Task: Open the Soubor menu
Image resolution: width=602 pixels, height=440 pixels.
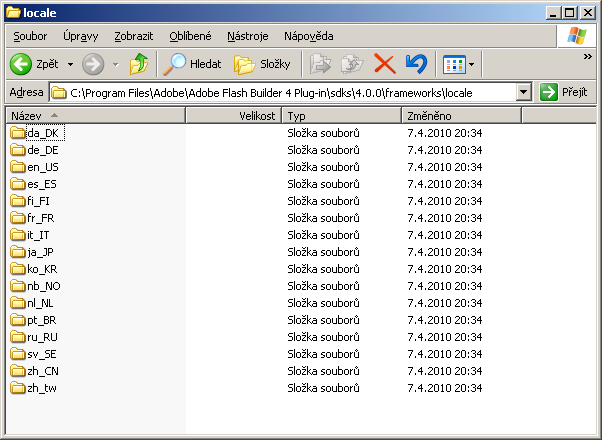Action: click(30, 36)
